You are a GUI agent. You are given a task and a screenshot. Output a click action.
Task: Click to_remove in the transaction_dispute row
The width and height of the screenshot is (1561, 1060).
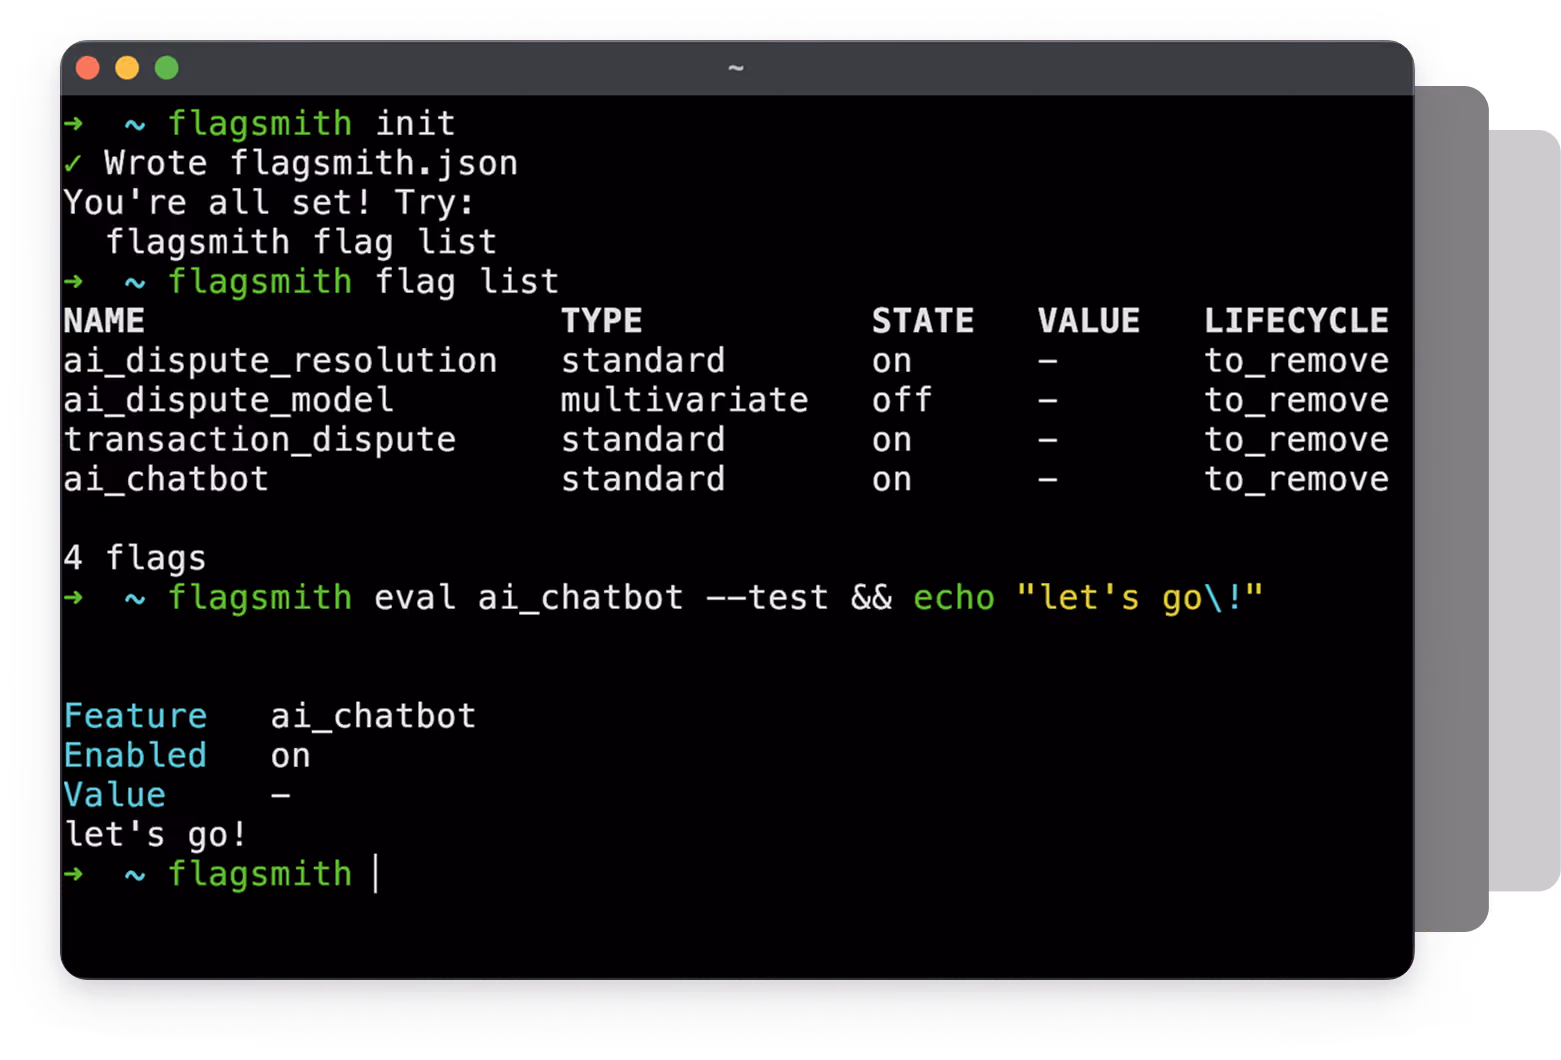tap(1296, 440)
